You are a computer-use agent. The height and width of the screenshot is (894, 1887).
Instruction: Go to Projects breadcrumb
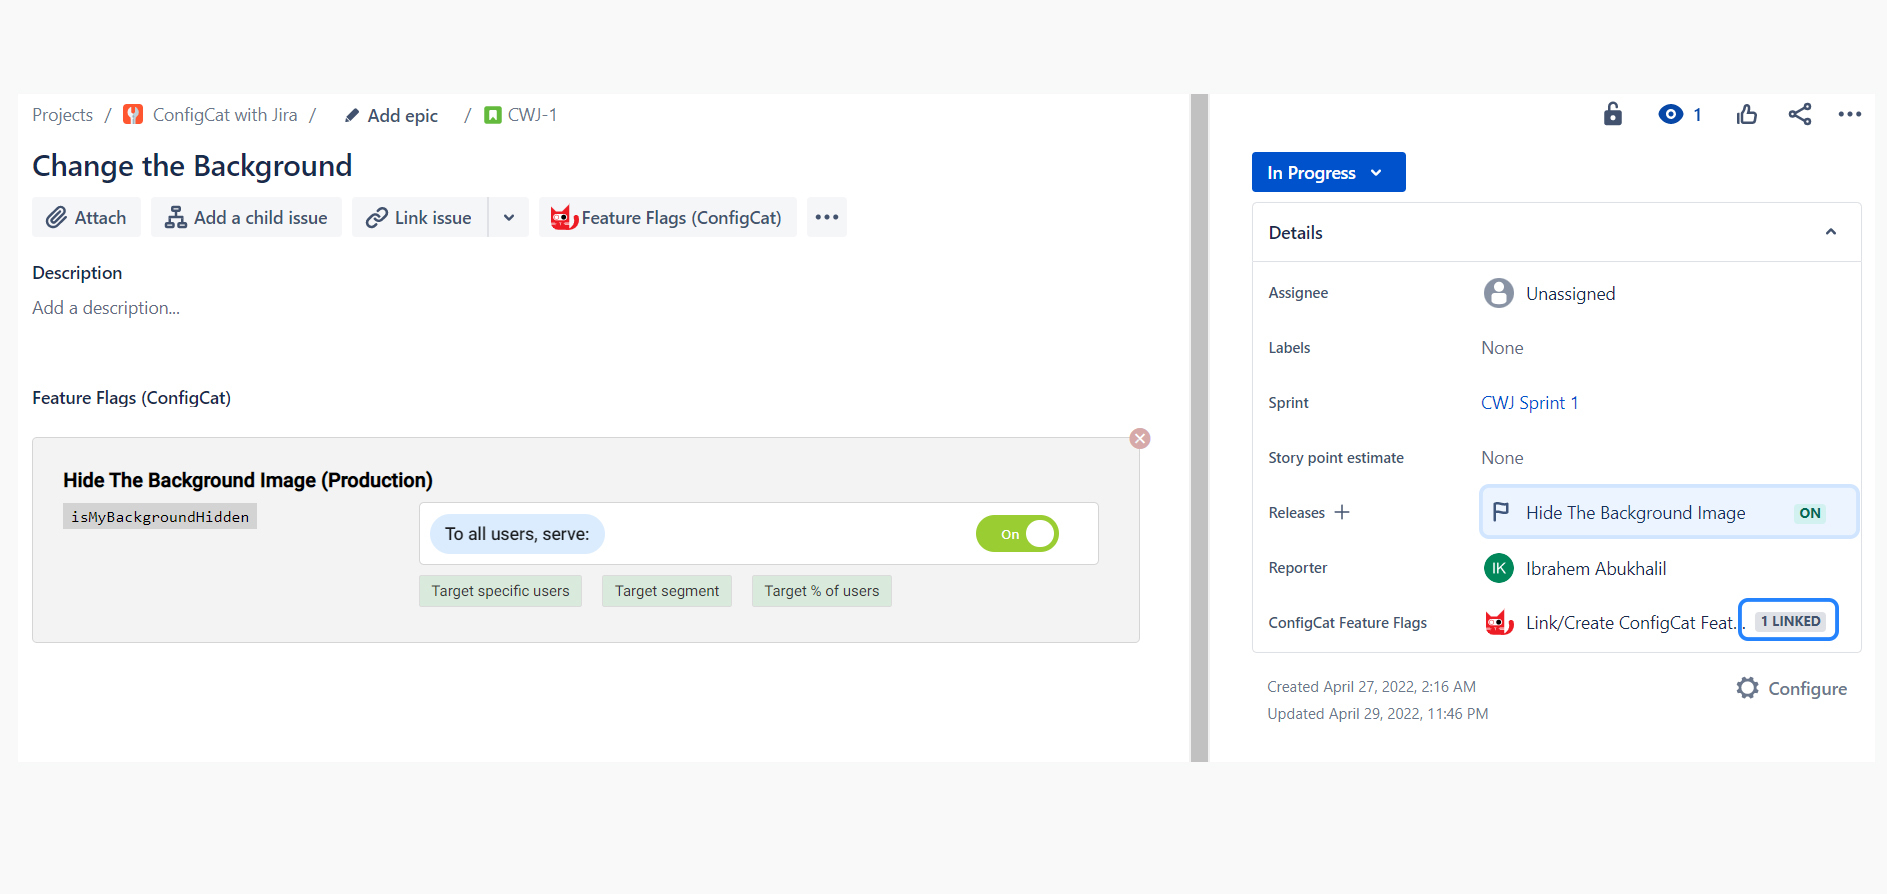point(62,115)
